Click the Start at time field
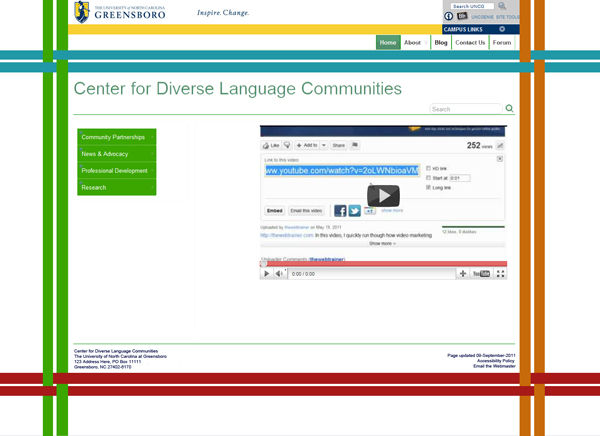The image size is (600, 436). (x=460, y=178)
